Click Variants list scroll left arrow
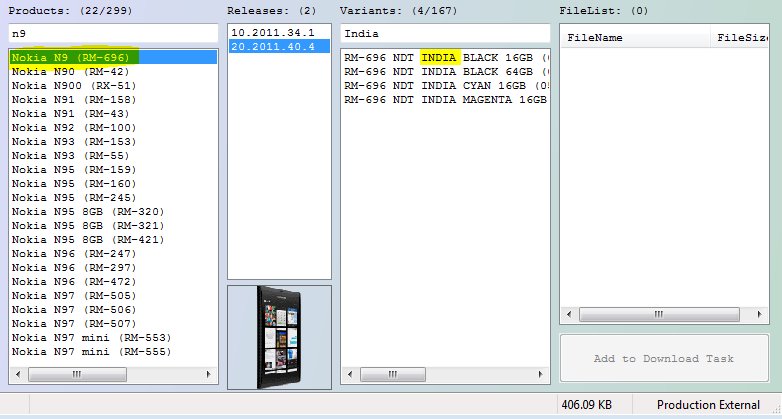Image resolution: width=782 pixels, height=419 pixels. 350,374
